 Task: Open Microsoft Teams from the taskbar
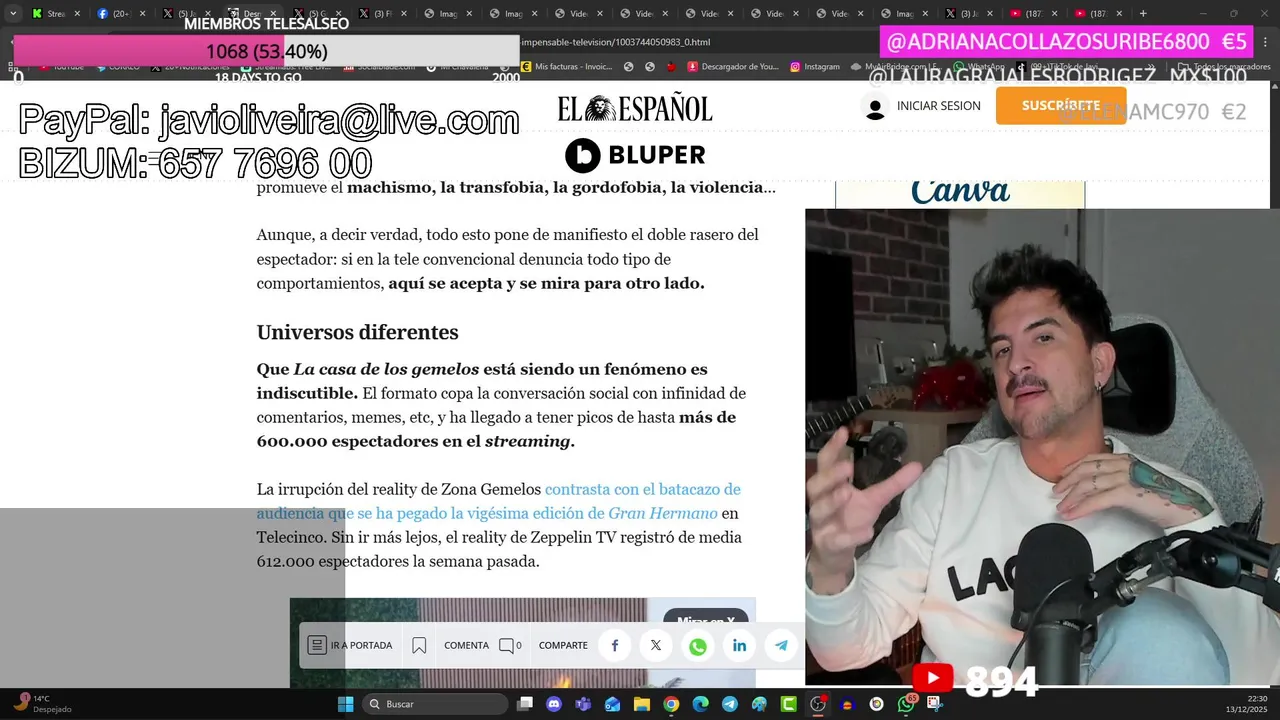[x=583, y=704]
